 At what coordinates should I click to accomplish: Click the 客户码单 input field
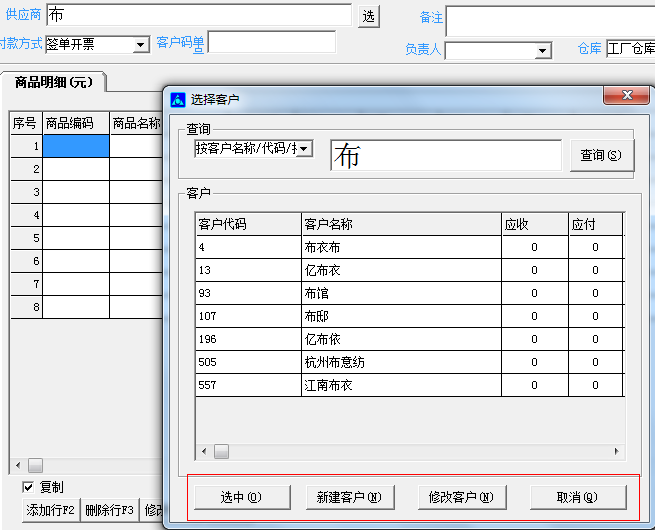coord(272,42)
